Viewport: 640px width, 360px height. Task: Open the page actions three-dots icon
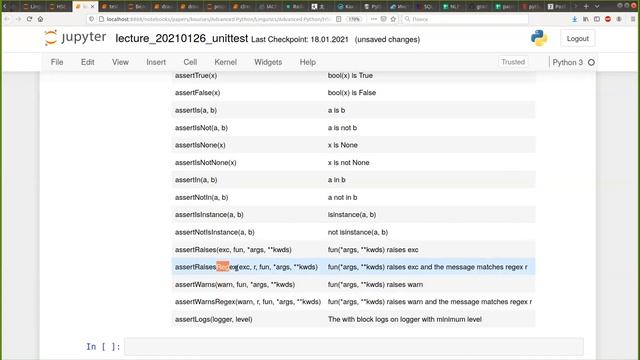point(374,19)
